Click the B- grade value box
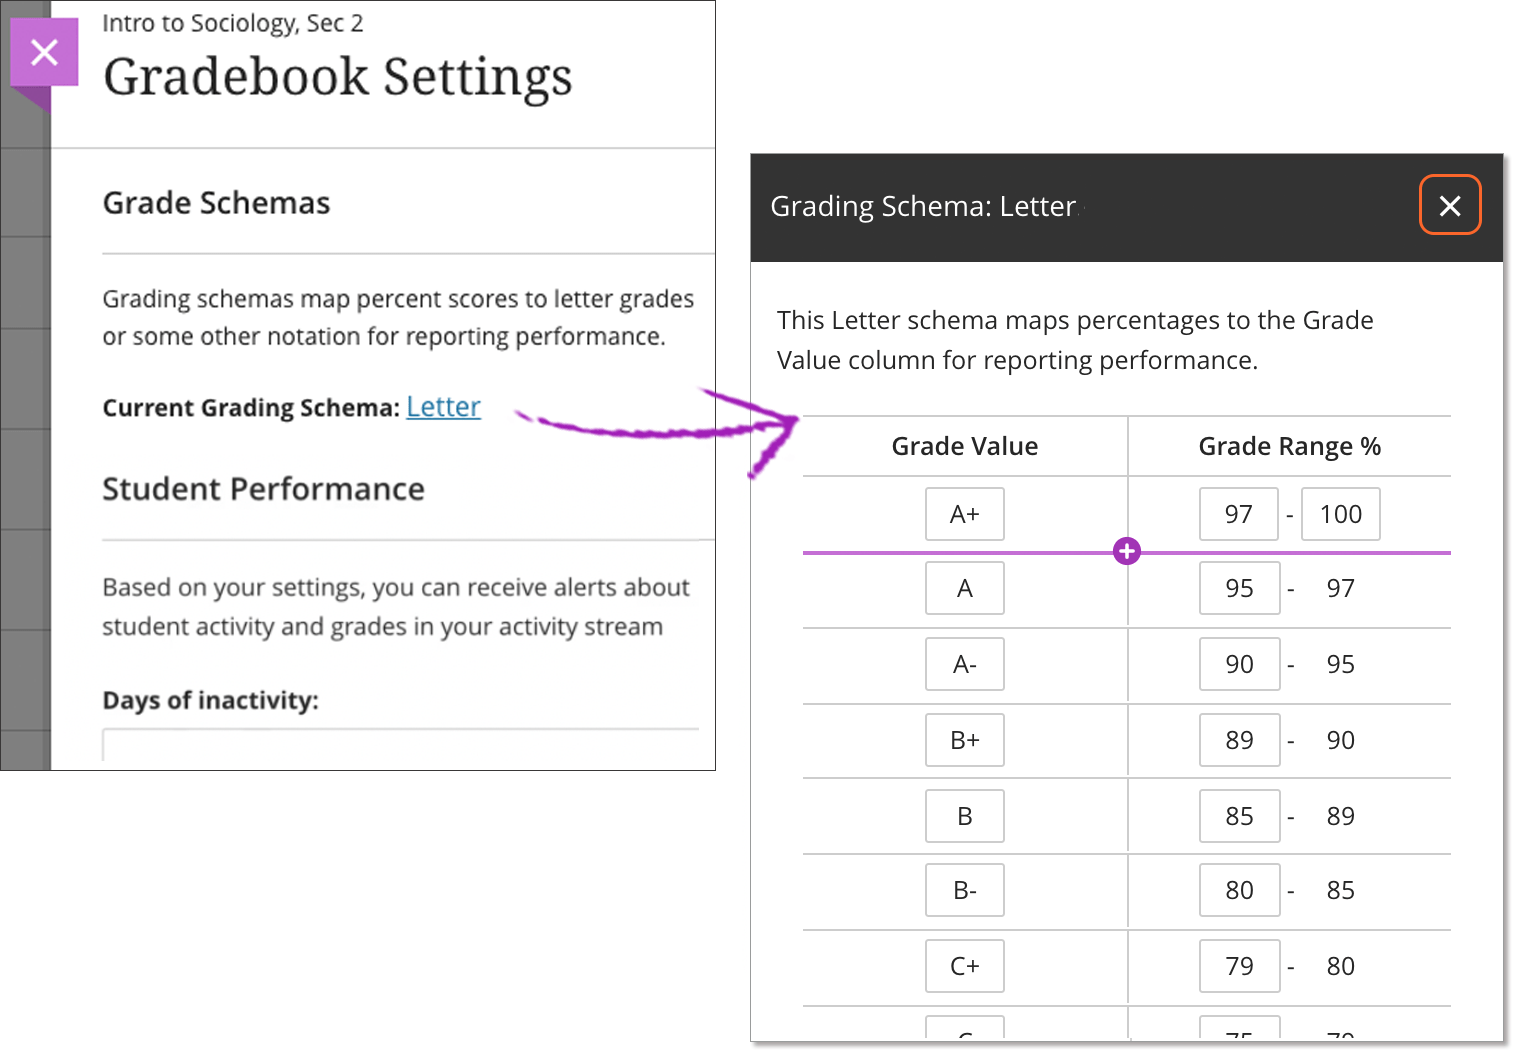 coord(964,890)
